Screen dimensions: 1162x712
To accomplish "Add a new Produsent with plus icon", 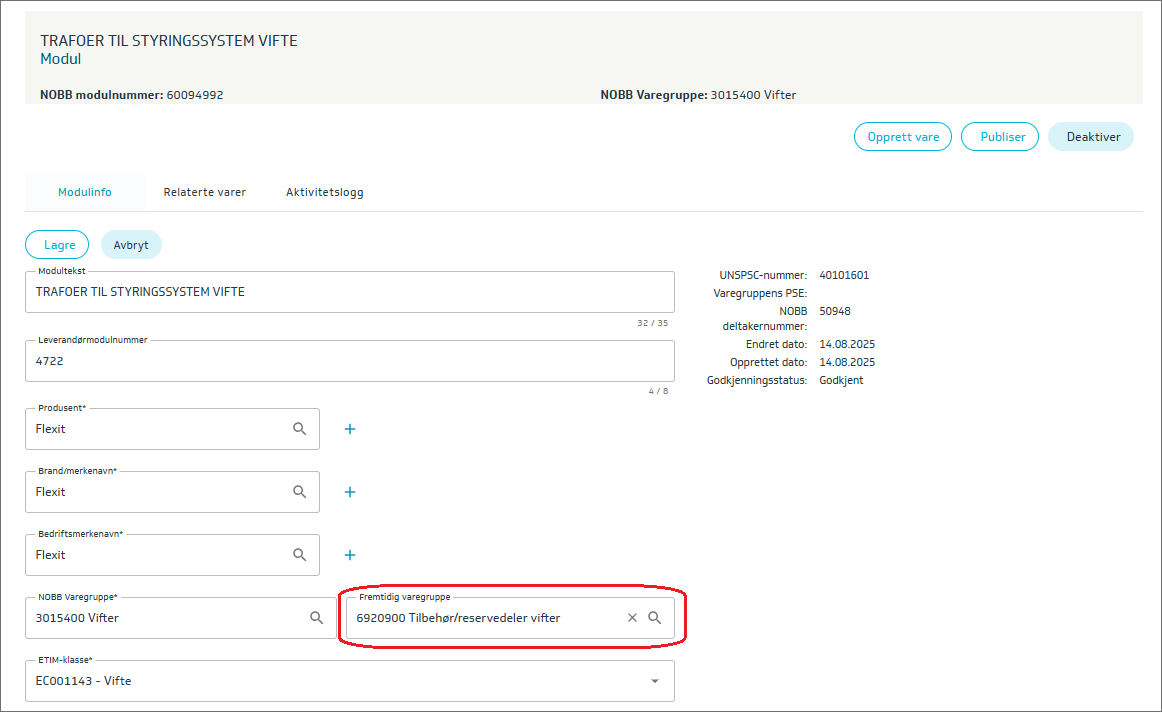I will 350,429.
